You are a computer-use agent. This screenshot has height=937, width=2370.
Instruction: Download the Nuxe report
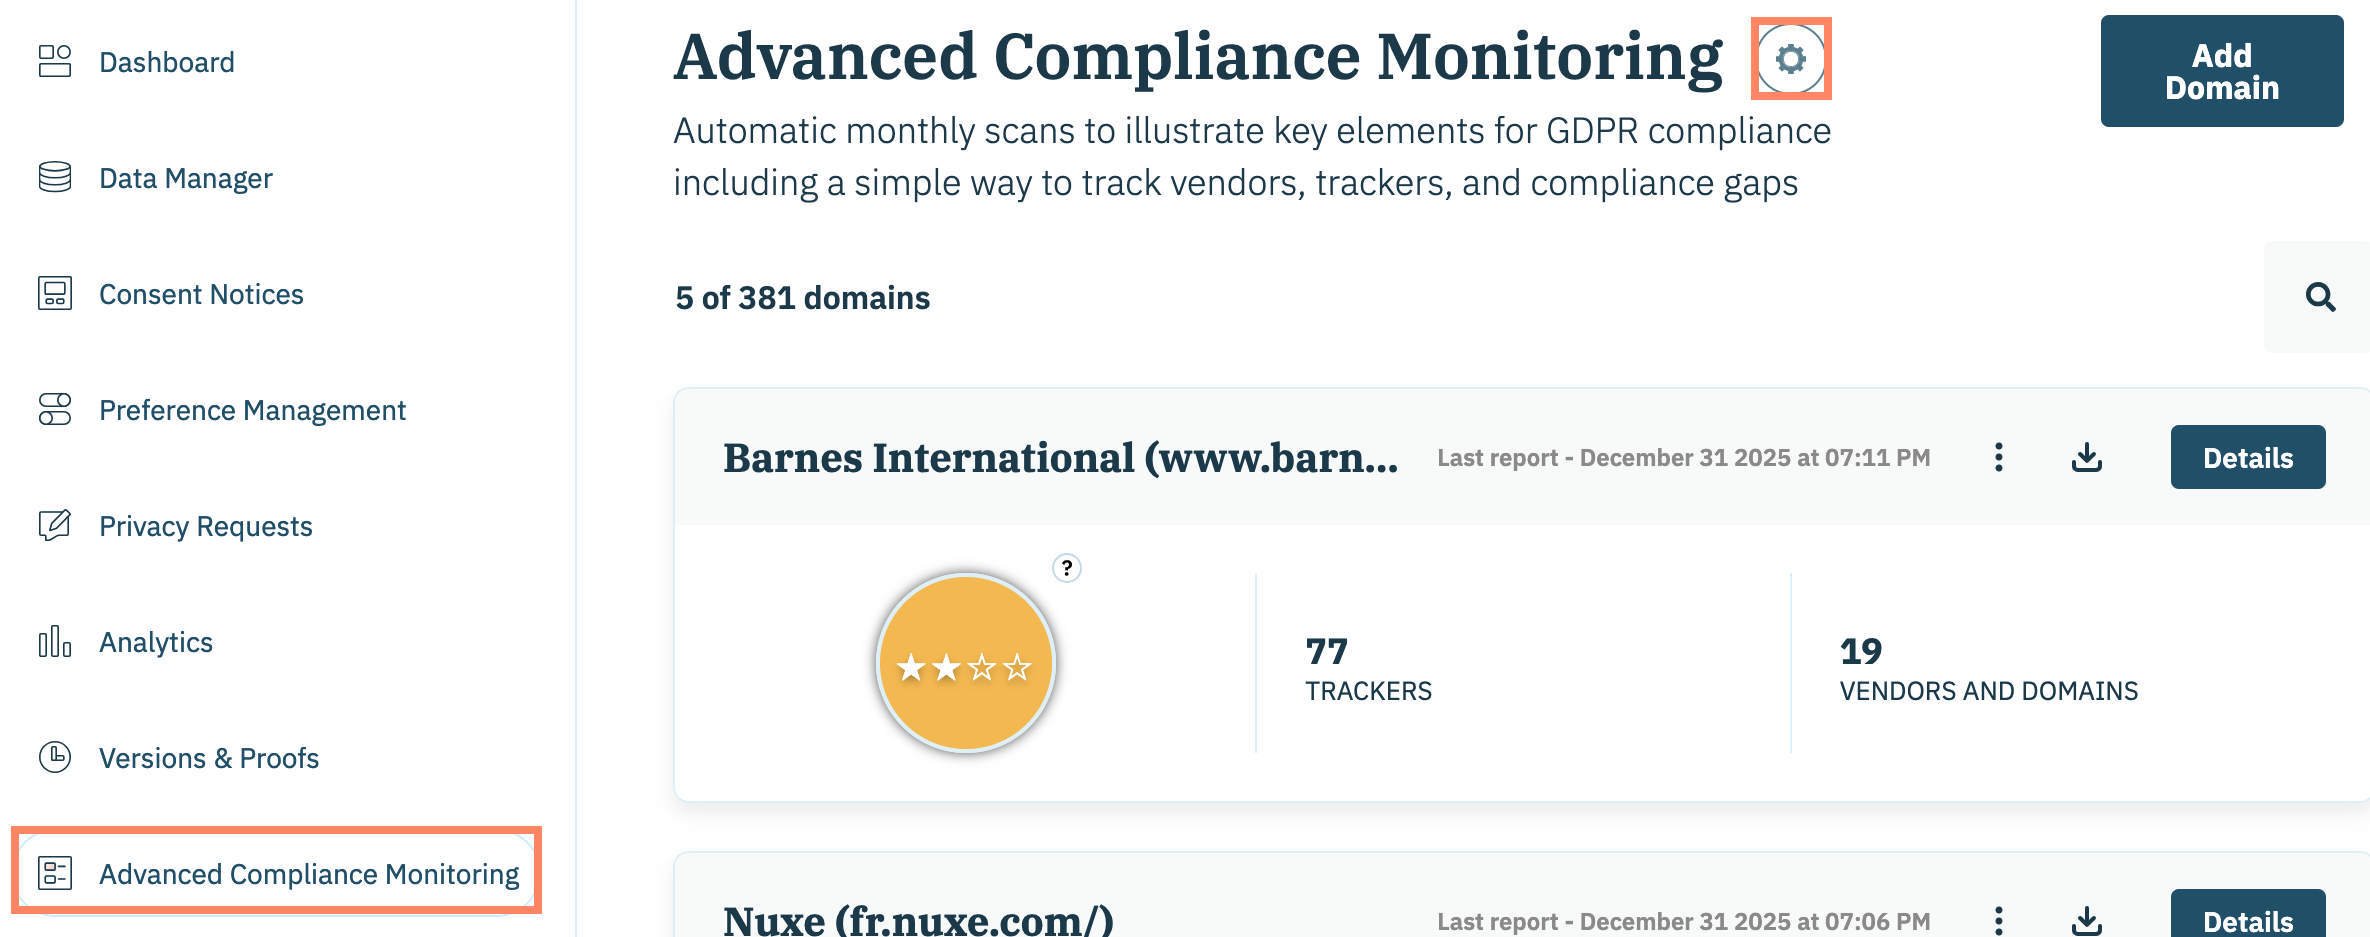2086,919
